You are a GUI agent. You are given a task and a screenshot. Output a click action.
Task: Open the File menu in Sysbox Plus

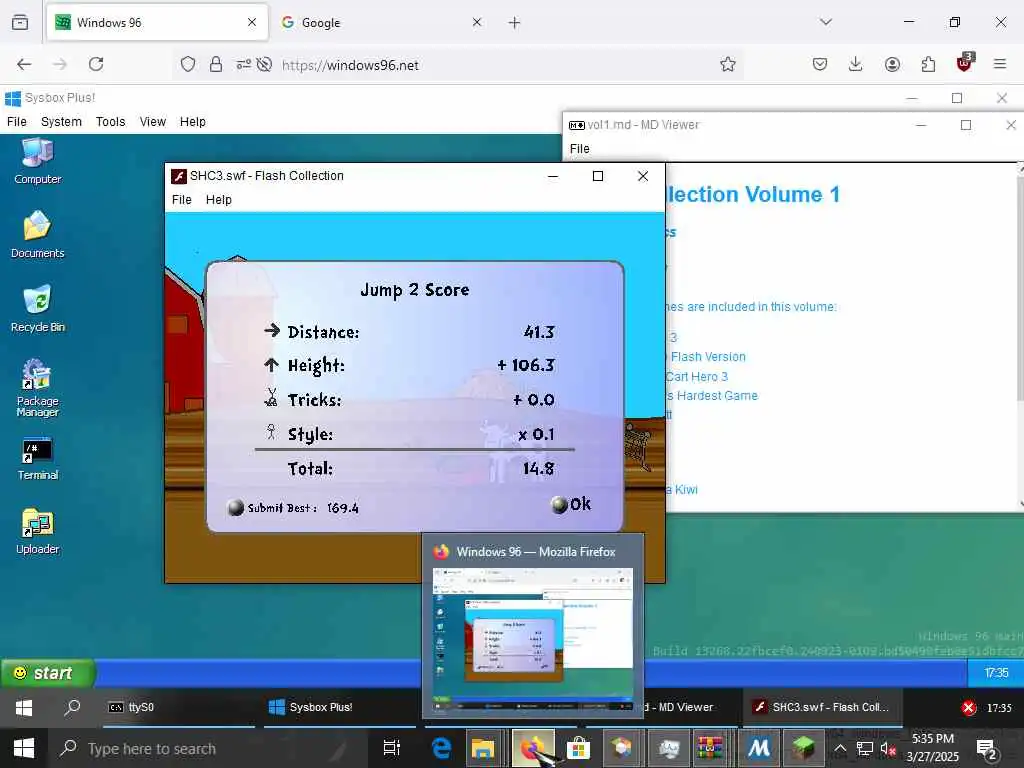17,121
